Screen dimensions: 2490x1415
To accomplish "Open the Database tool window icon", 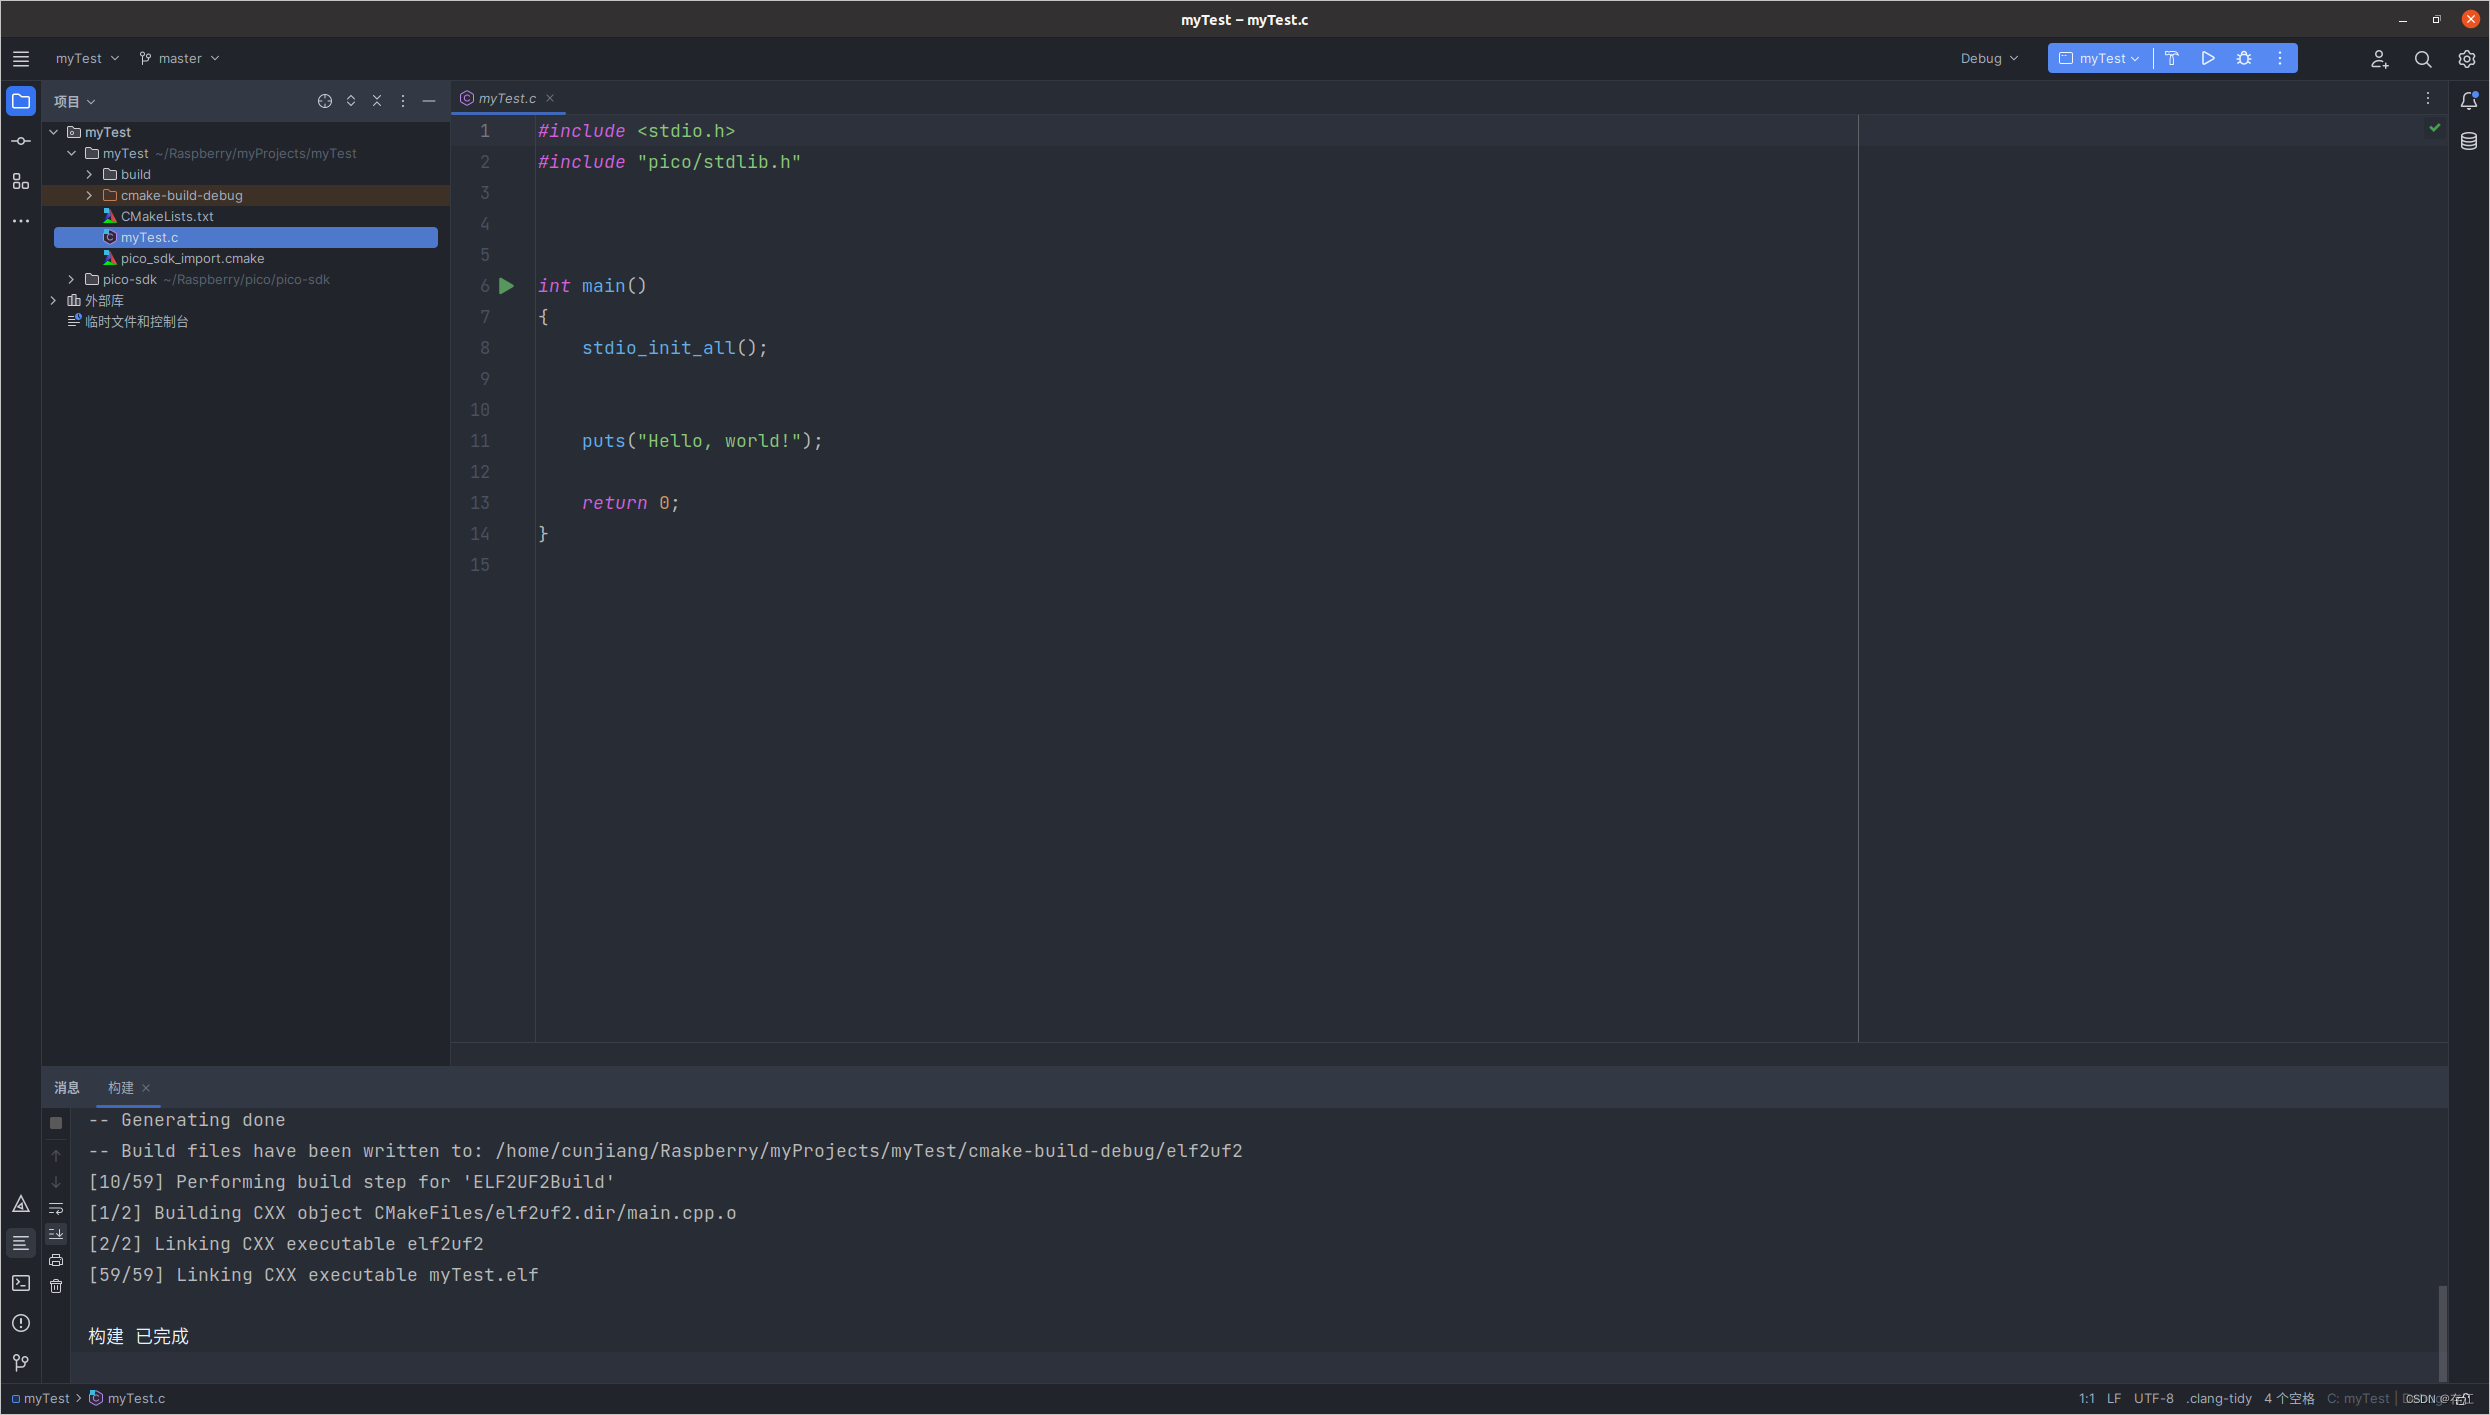I will (x=2468, y=141).
